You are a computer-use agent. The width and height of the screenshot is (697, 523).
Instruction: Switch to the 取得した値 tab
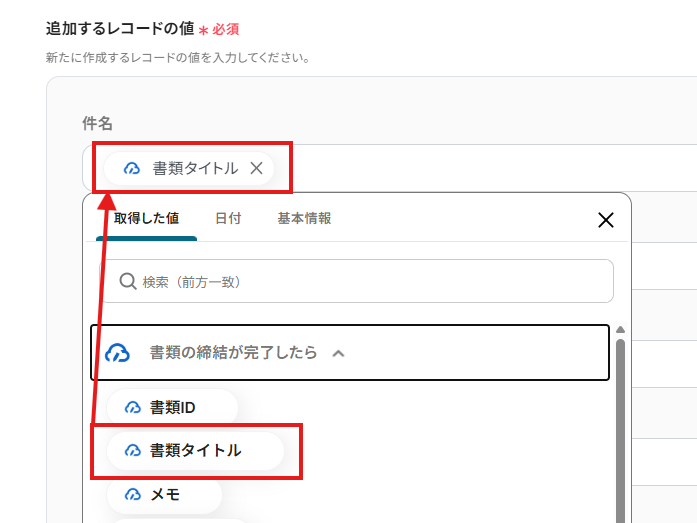(146, 219)
